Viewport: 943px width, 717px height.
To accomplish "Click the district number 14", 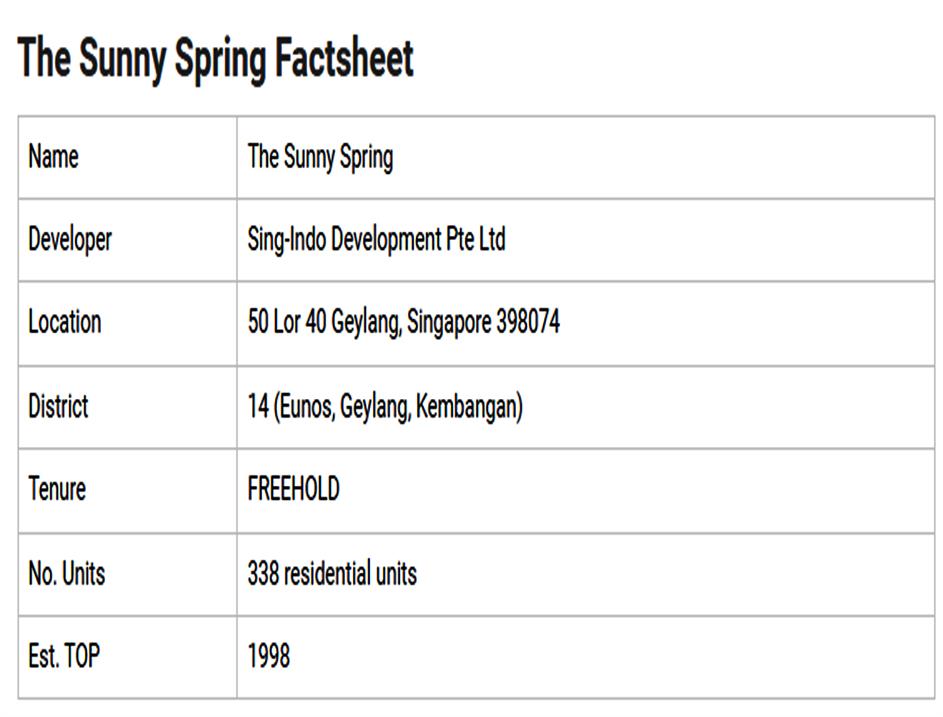I will pyautogui.click(x=257, y=407).
